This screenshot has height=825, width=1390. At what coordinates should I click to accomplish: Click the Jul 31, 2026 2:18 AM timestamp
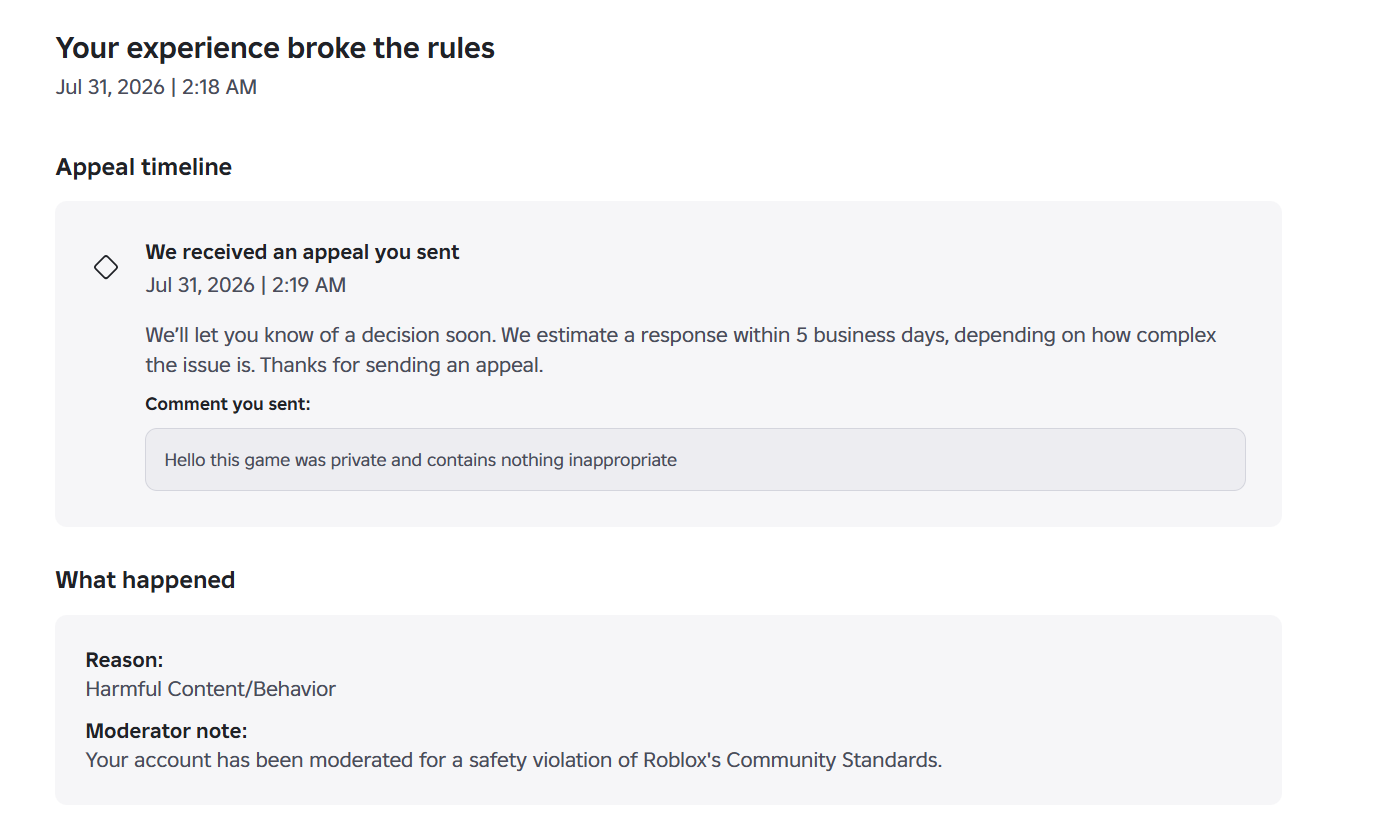(156, 87)
